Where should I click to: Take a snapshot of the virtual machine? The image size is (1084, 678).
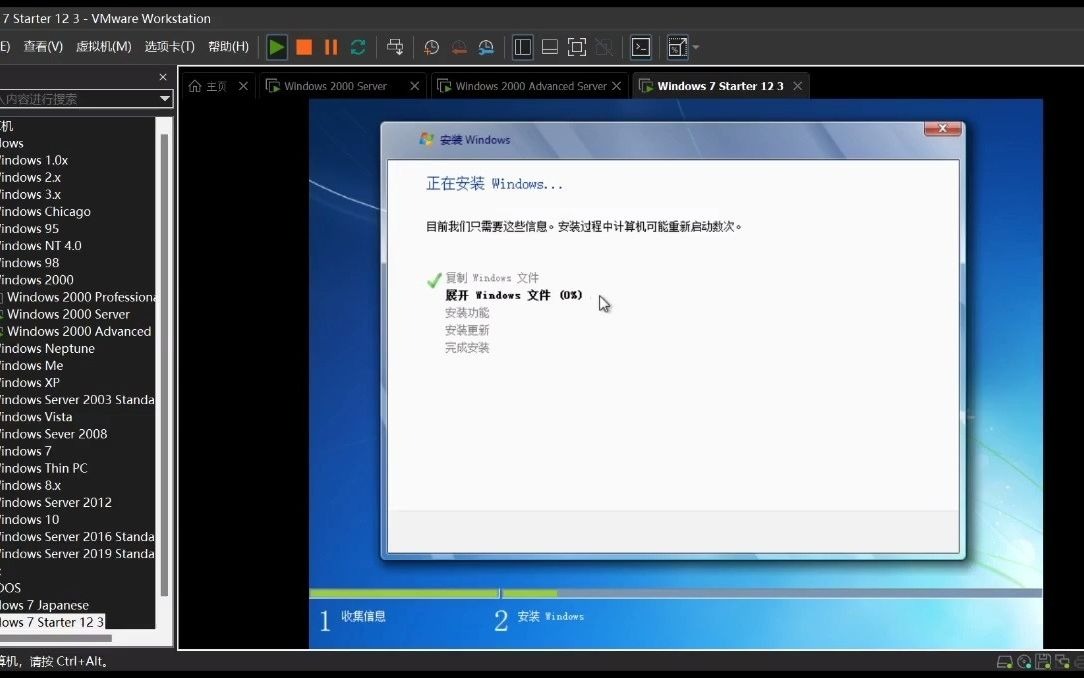point(431,47)
